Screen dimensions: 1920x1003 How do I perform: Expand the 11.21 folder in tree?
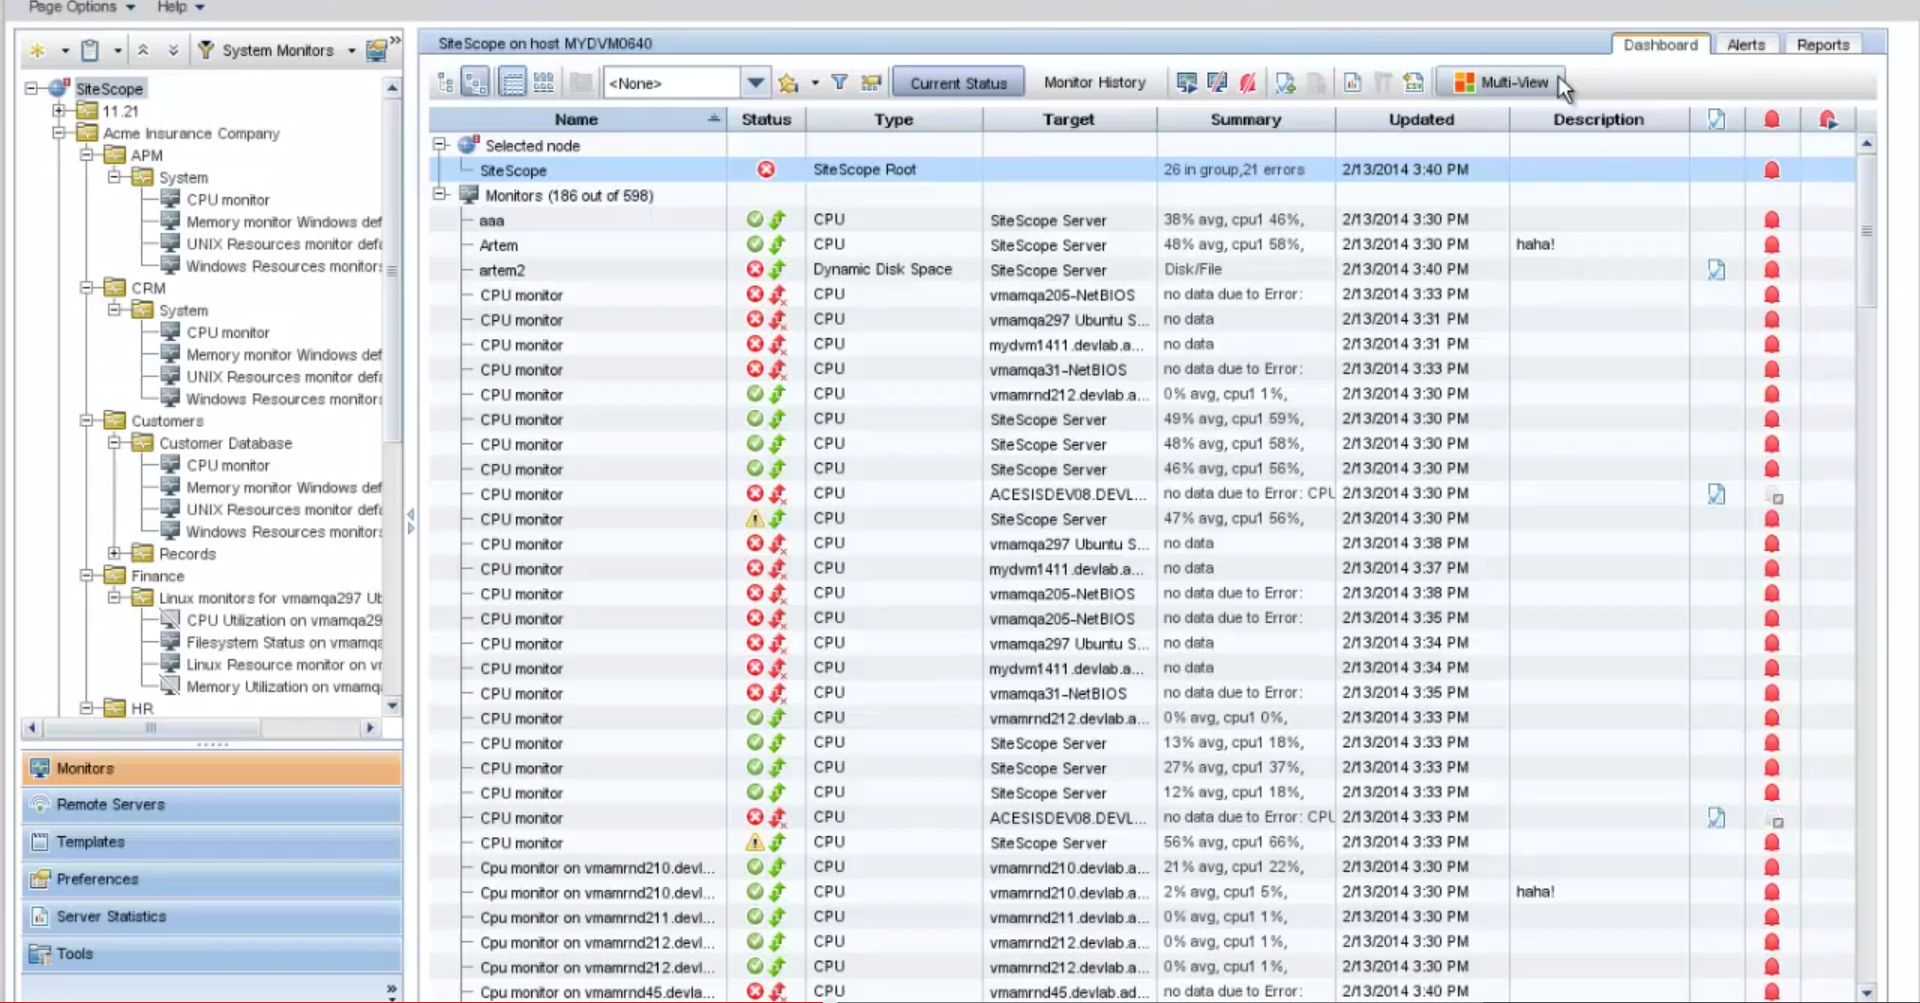pyautogui.click(x=59, y=110)
